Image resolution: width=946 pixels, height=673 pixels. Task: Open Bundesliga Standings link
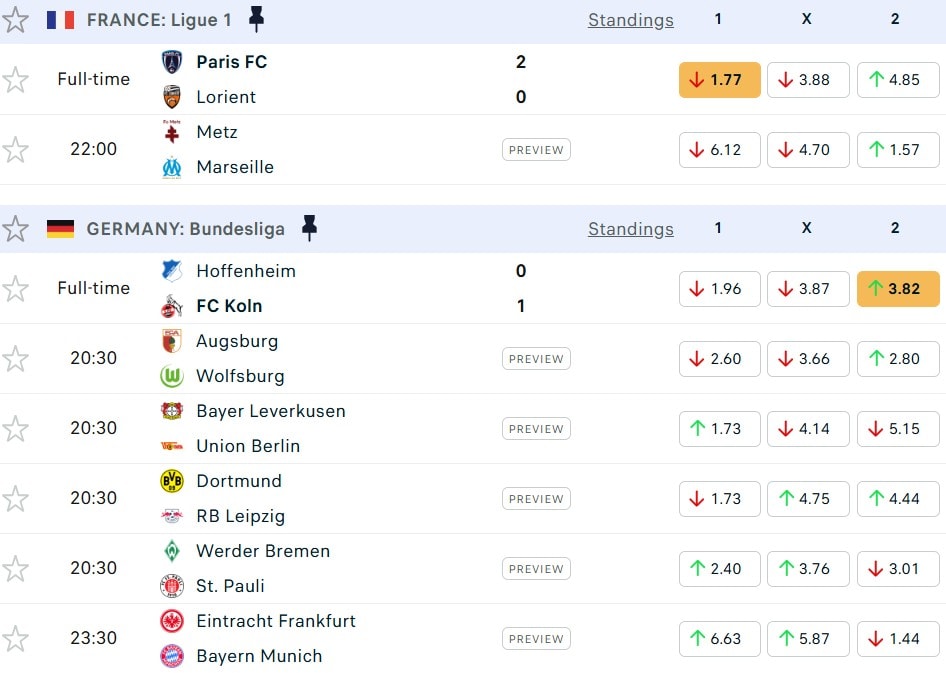630,229
